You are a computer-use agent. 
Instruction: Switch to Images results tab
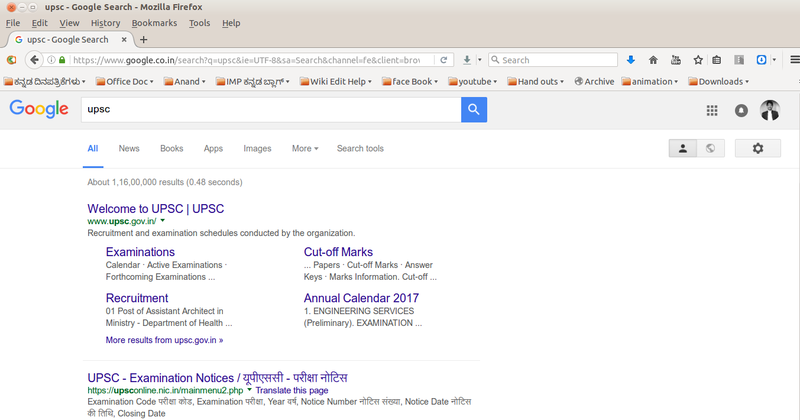[257, 149]
